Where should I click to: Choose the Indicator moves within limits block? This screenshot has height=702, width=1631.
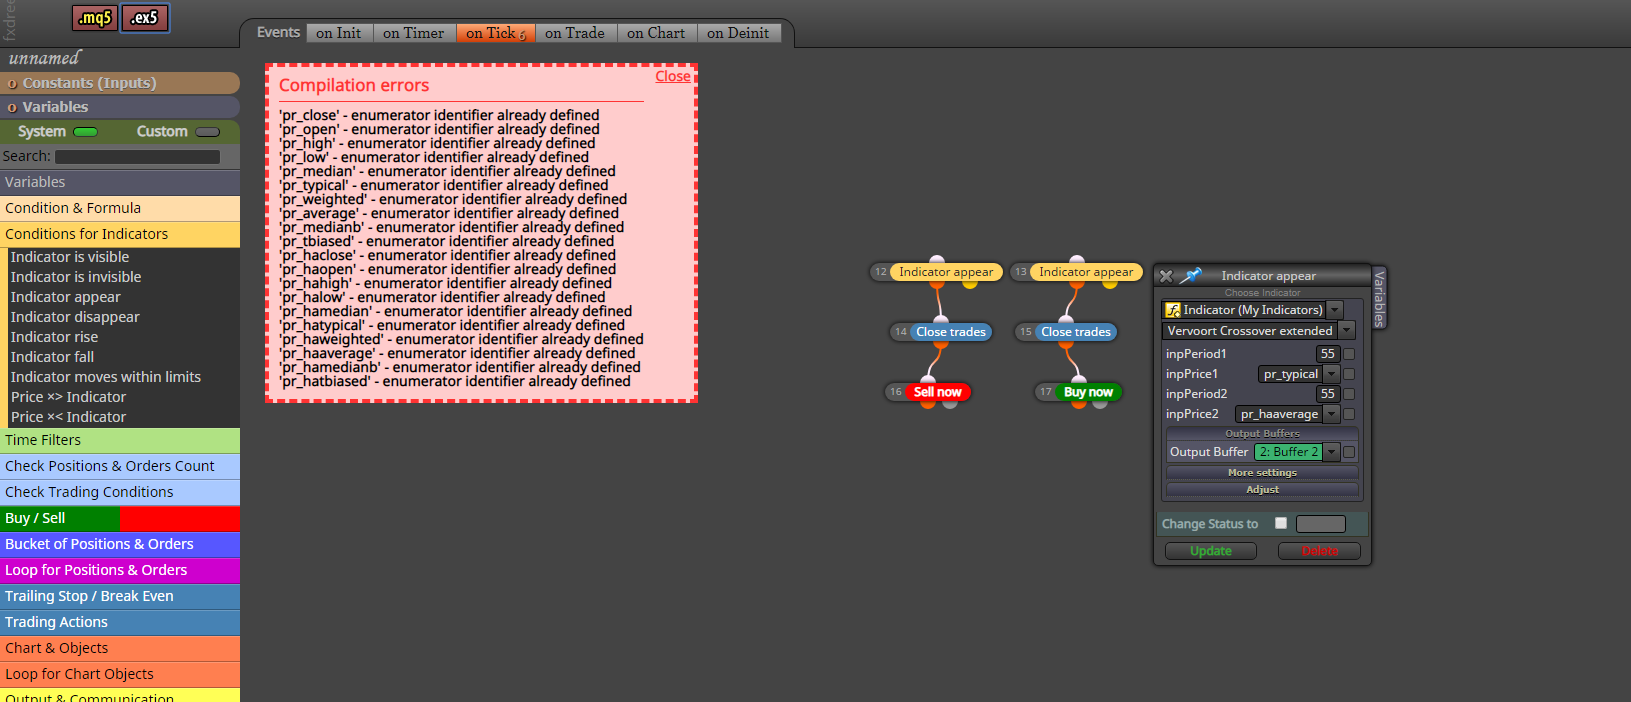click(106, 377)
